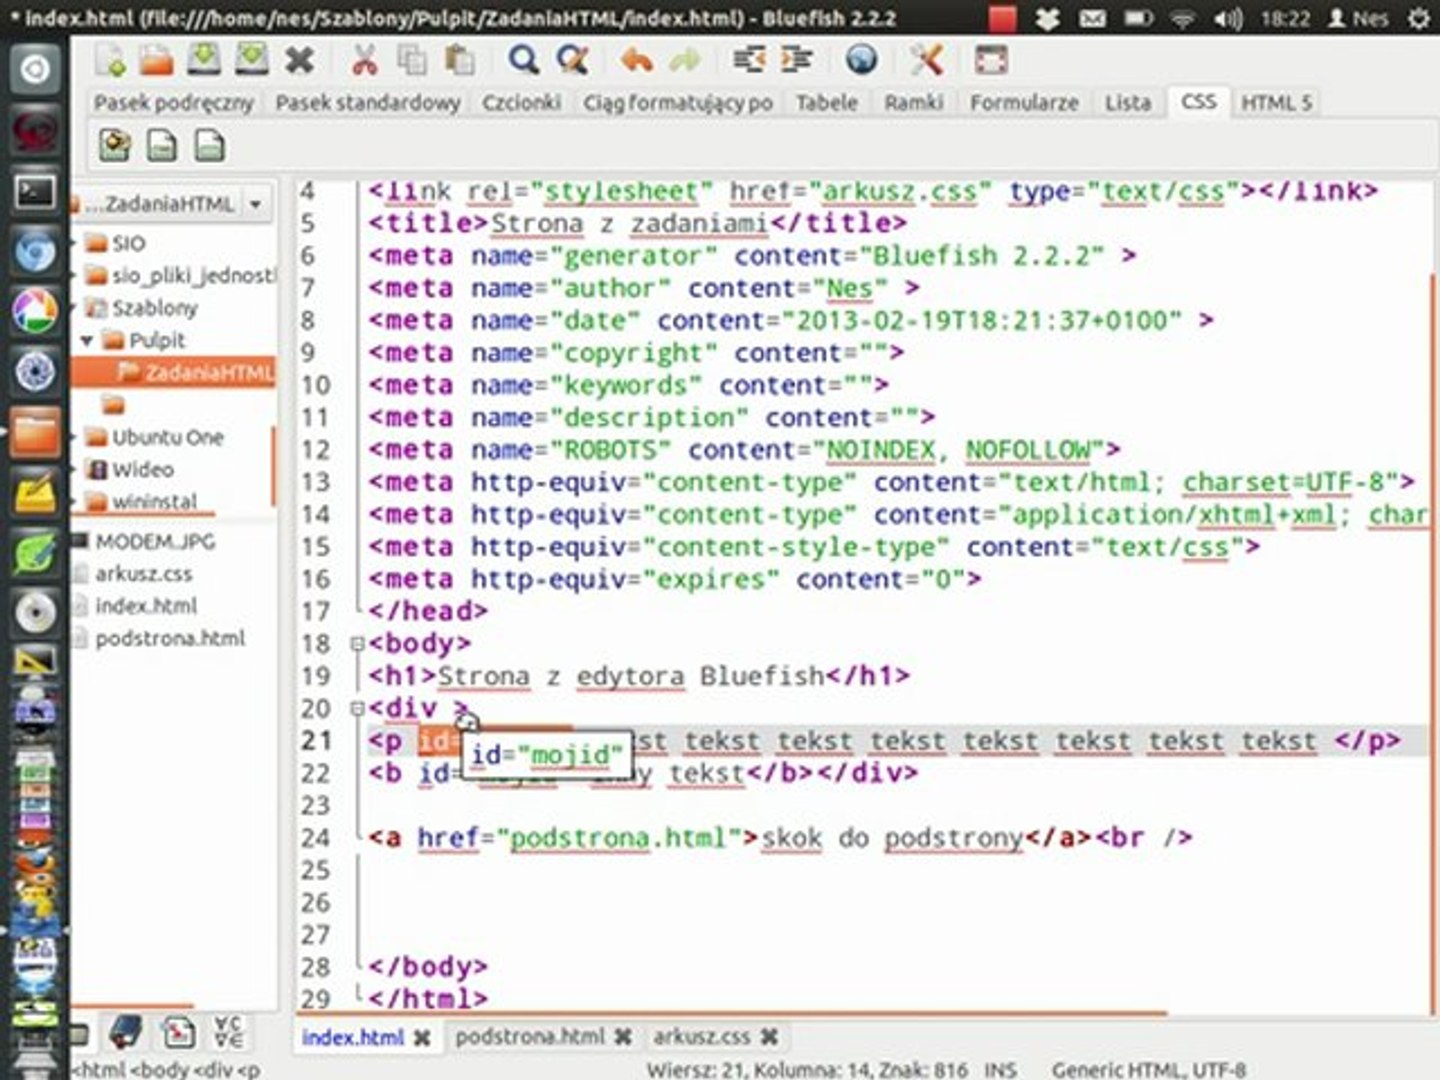Open the character map side panel tab

[228, 1033]
